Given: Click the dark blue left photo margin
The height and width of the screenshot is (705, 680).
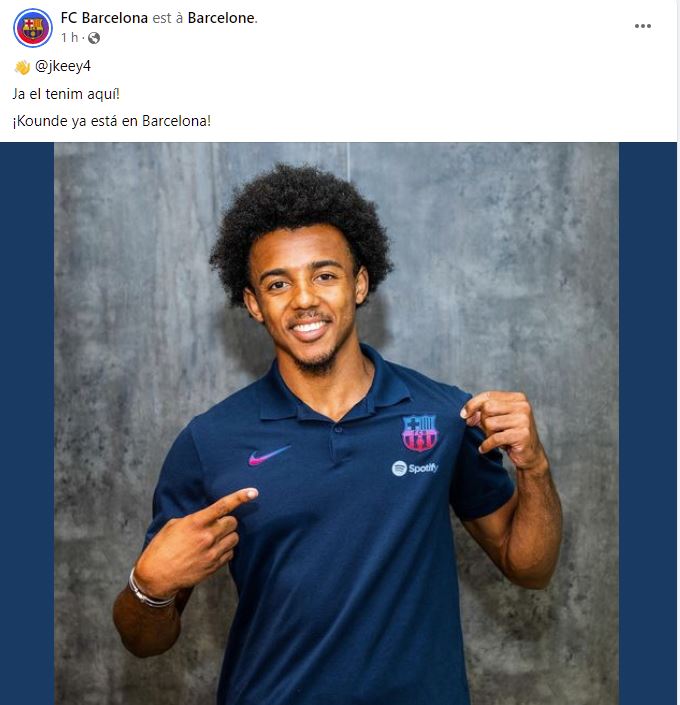Looking at the screenshot, I should click(x=27, y=424).
